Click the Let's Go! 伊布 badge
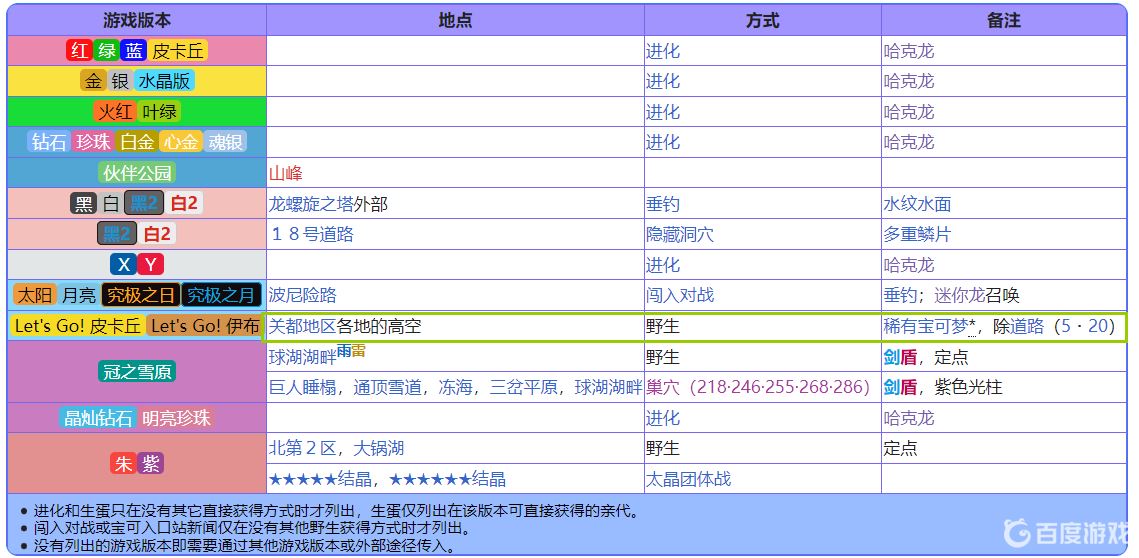1139x558 pixels. point(205,326)
